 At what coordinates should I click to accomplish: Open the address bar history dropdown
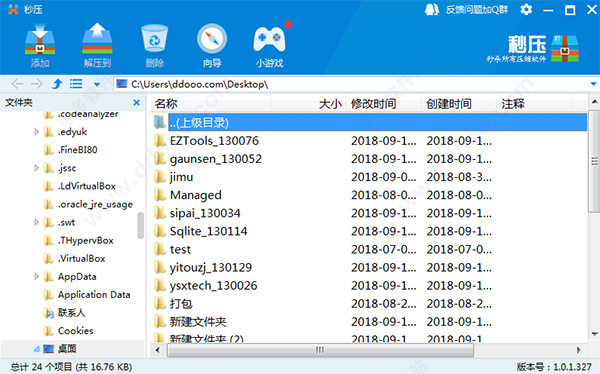(593, 84)
